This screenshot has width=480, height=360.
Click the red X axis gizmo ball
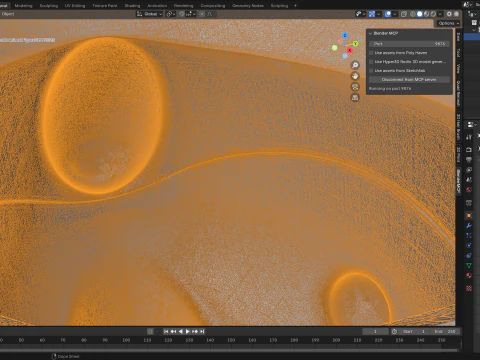pyautogui.click(x=349, y=50)
